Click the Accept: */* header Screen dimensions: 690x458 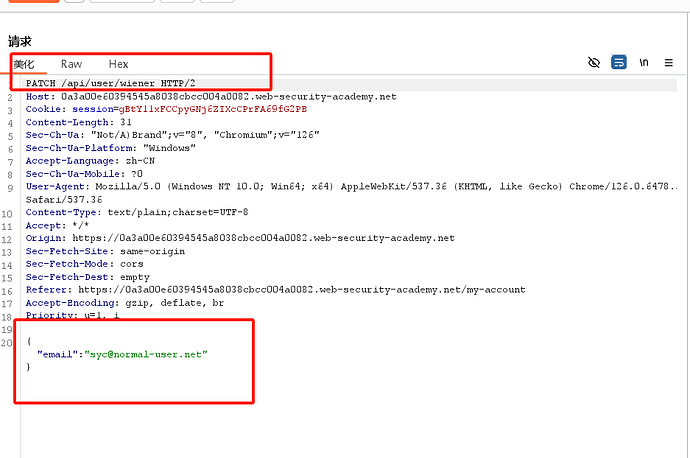(x=57, y=226)
